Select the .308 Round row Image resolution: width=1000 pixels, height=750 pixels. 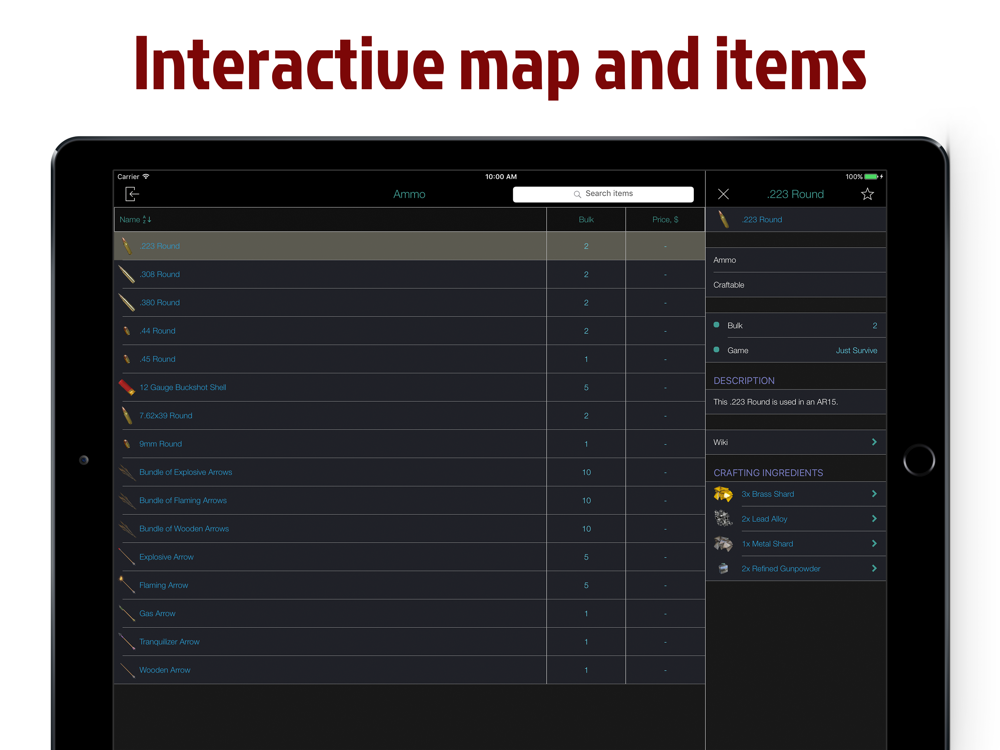tap(330, 274)
